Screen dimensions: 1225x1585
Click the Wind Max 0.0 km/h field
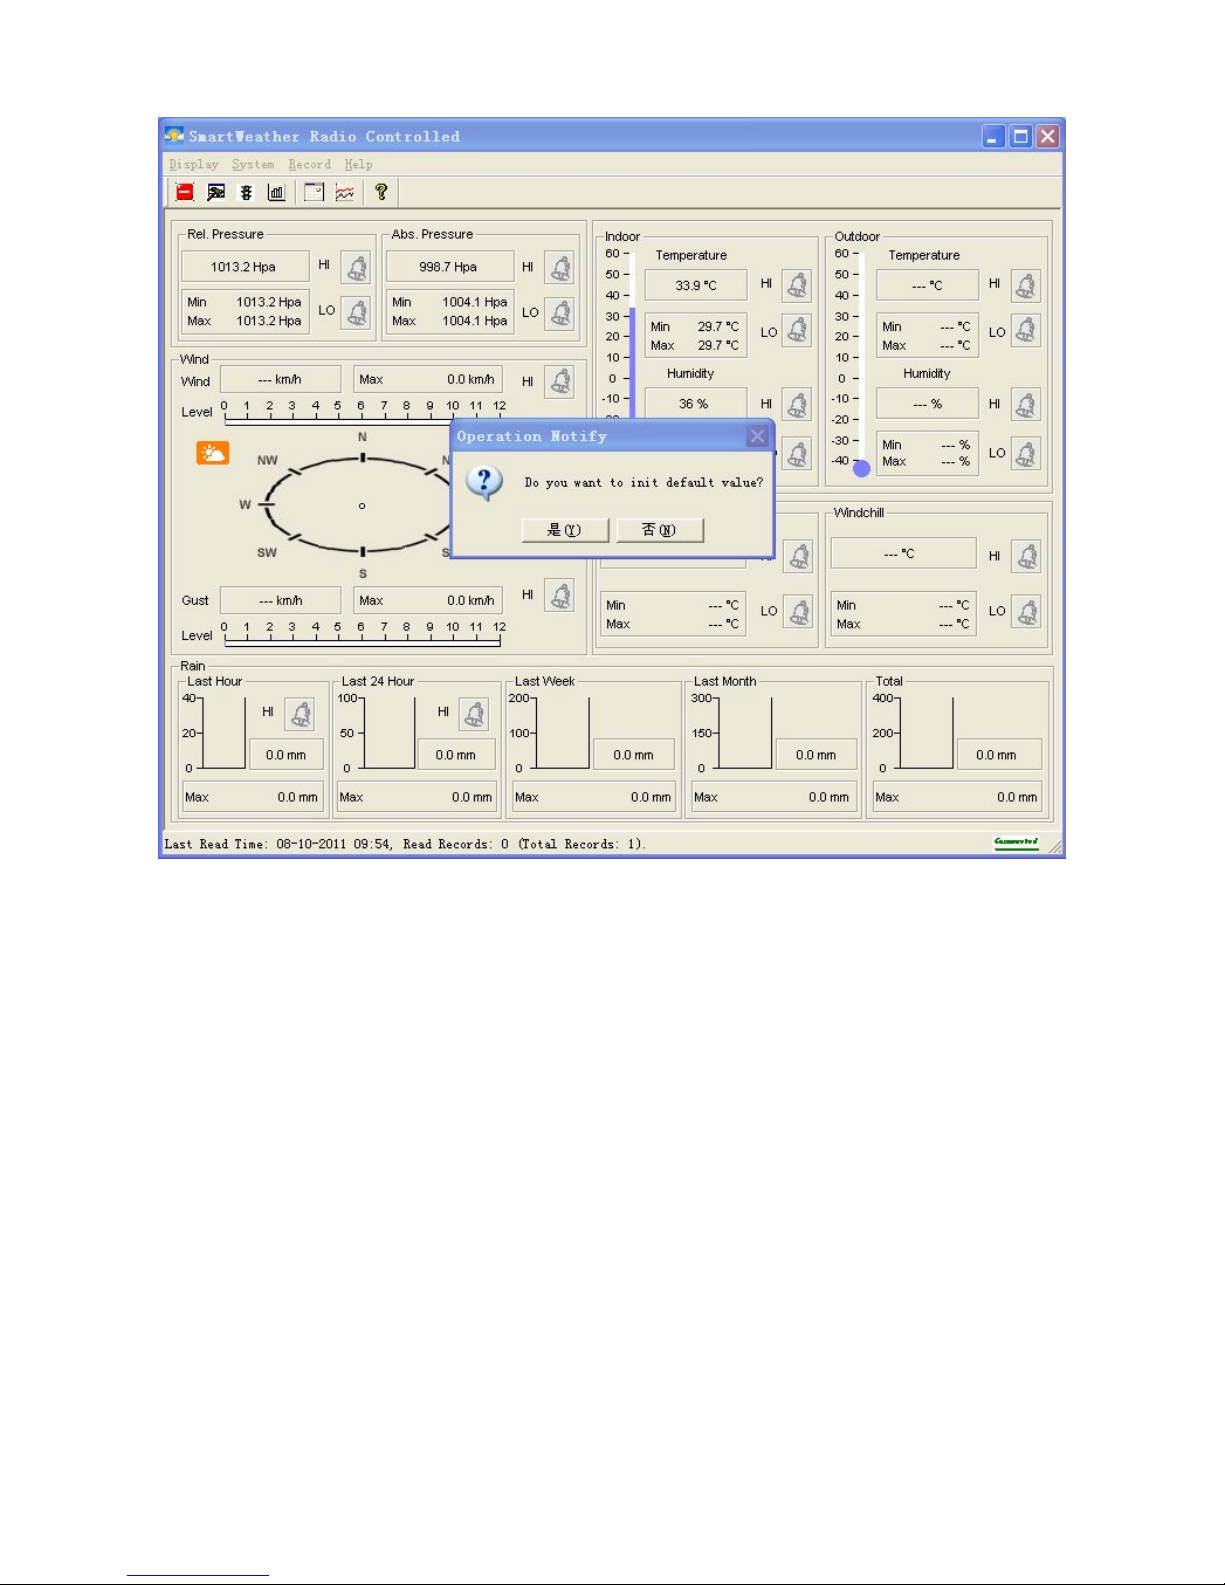[428, 380]
